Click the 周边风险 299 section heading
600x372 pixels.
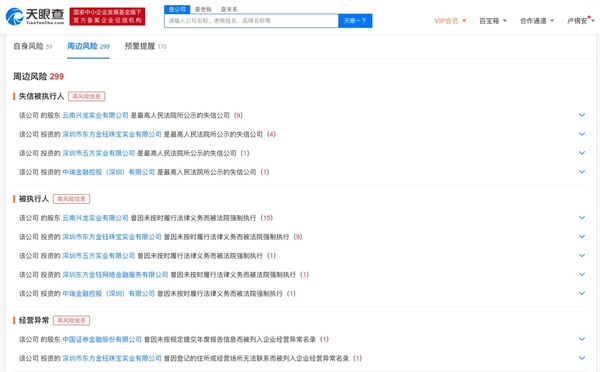(38, 77)
